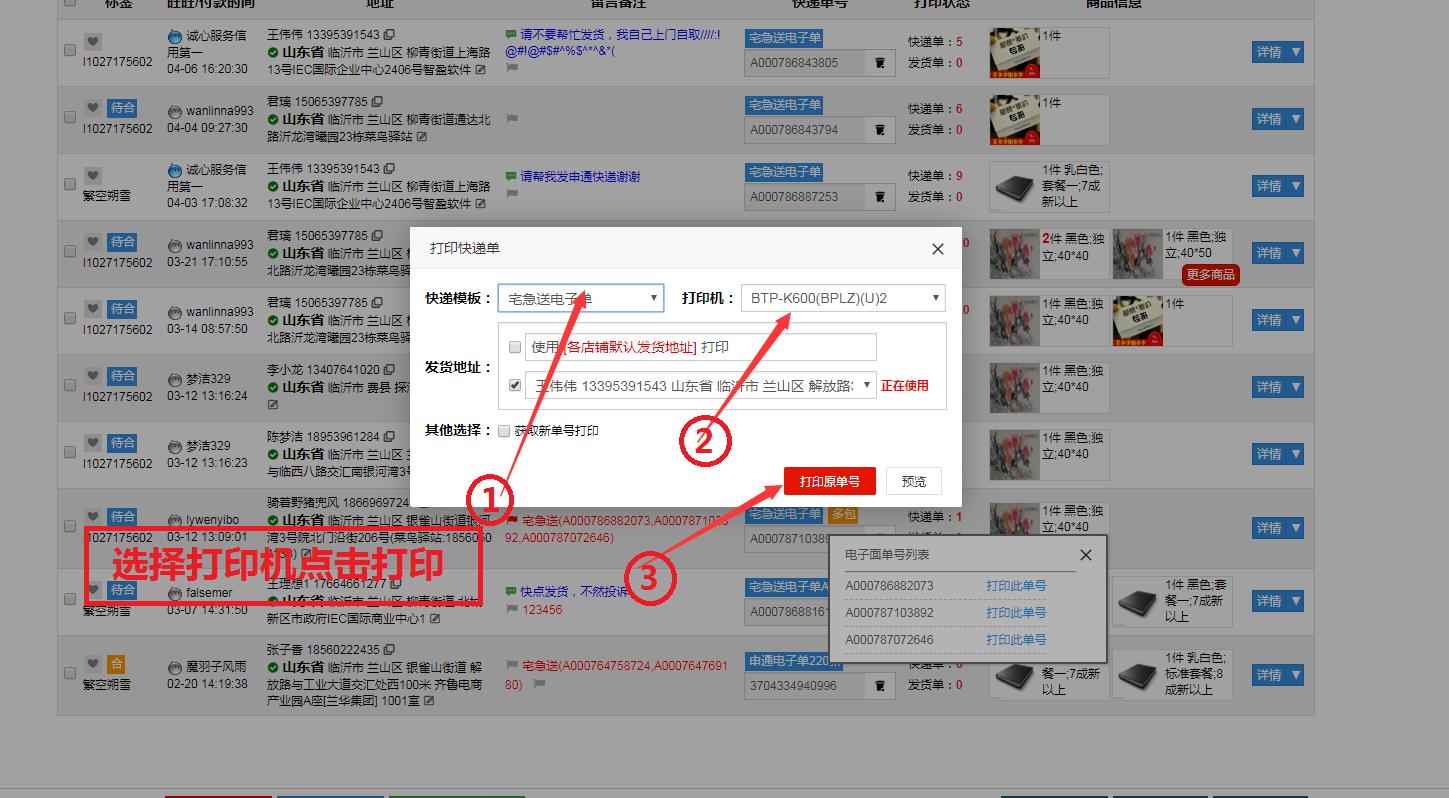The width and height of the screenshot is (1449, 798).
Task: Copy recipient info for 张子香 18560222435
Action: point(389,650)
